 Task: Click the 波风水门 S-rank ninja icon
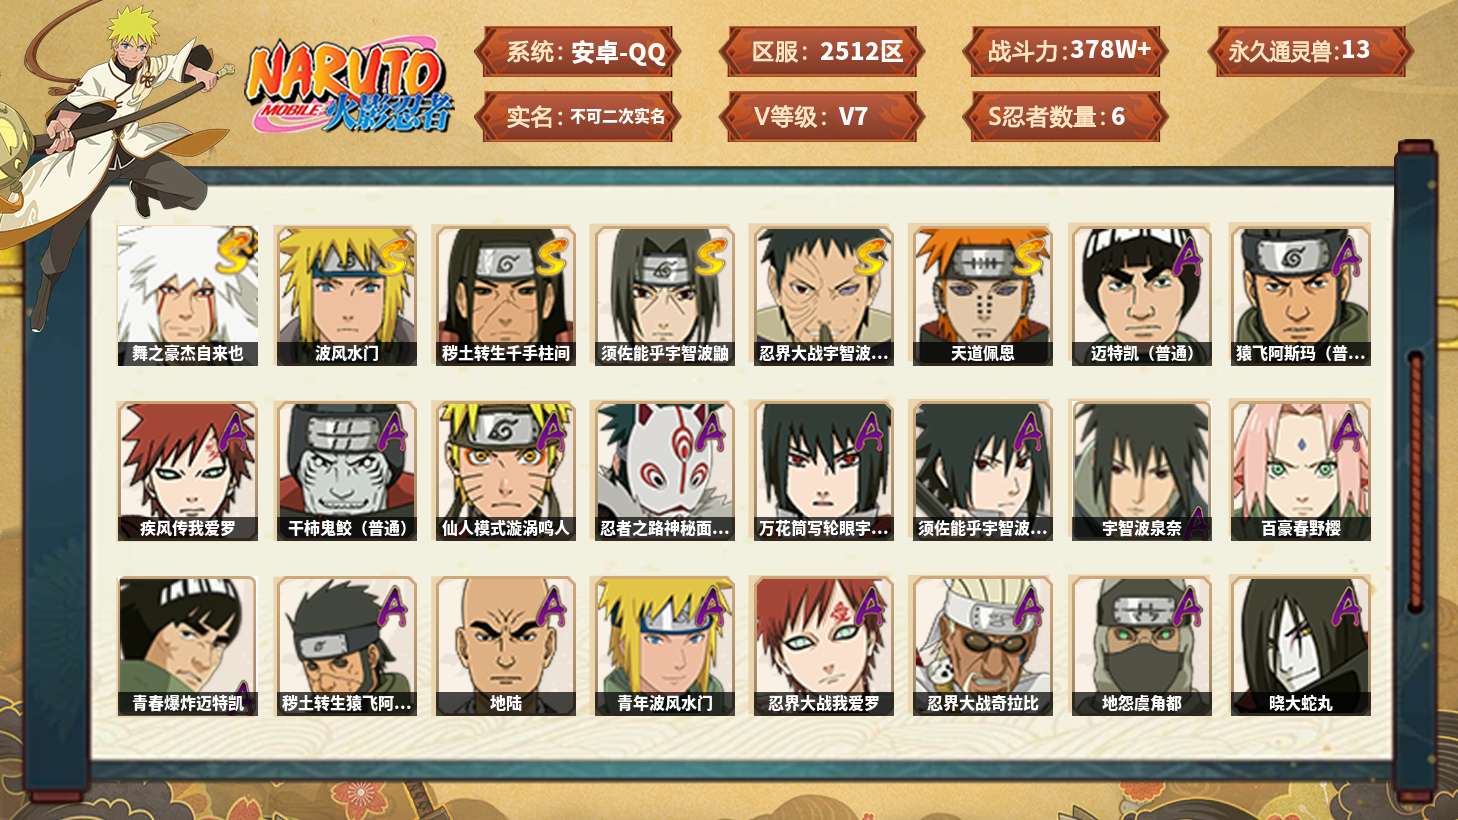[x=346, y=295]
